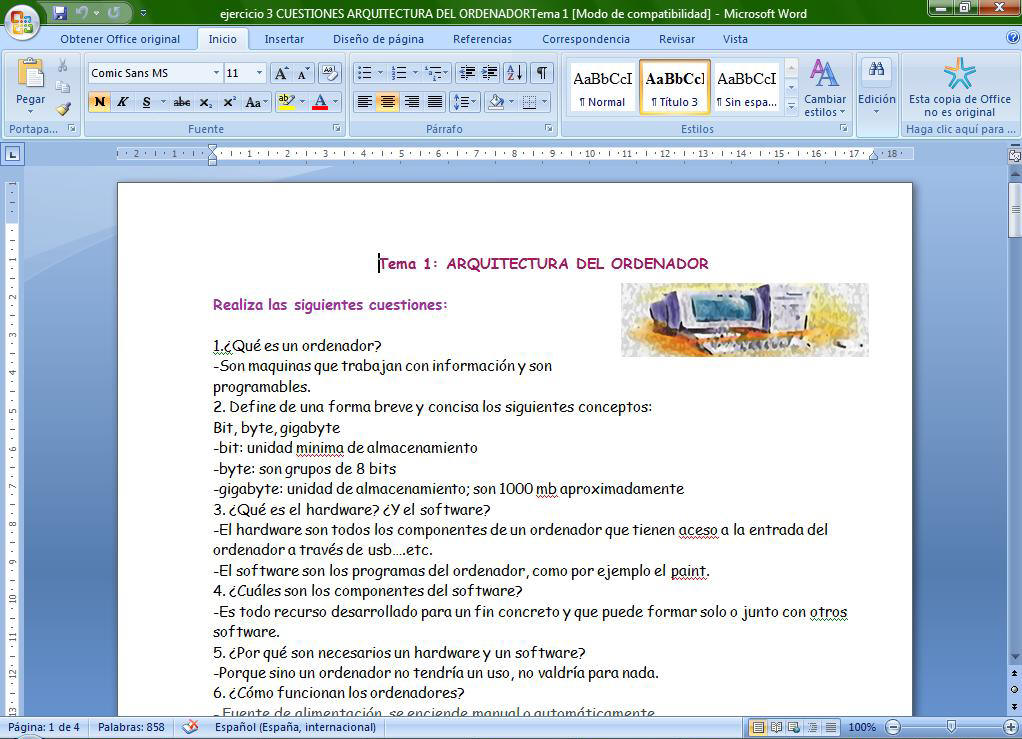Open the Revisar tab
The height and width of the screenshot is (739, 1022).
677,39
